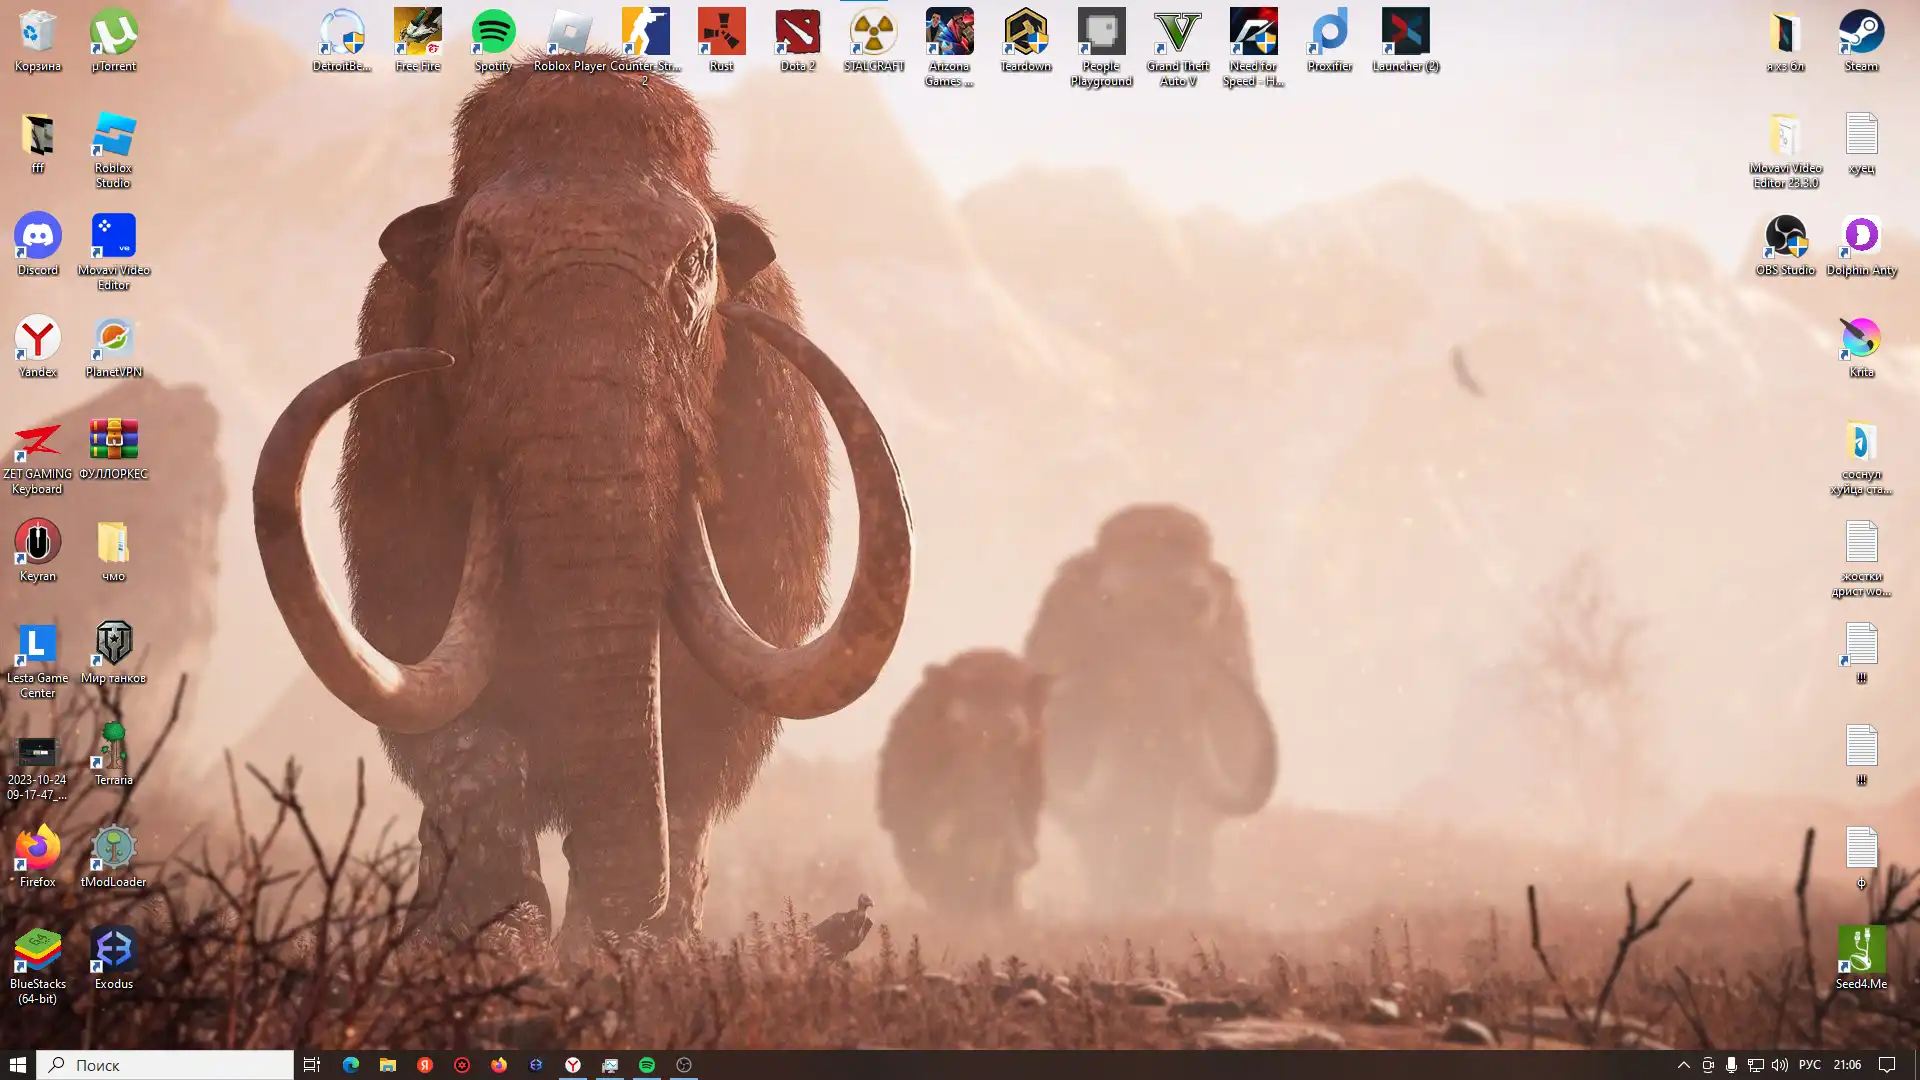Open the Windows Start menu
This screenshot has width=1920, height=1080.
point(18,1065)
